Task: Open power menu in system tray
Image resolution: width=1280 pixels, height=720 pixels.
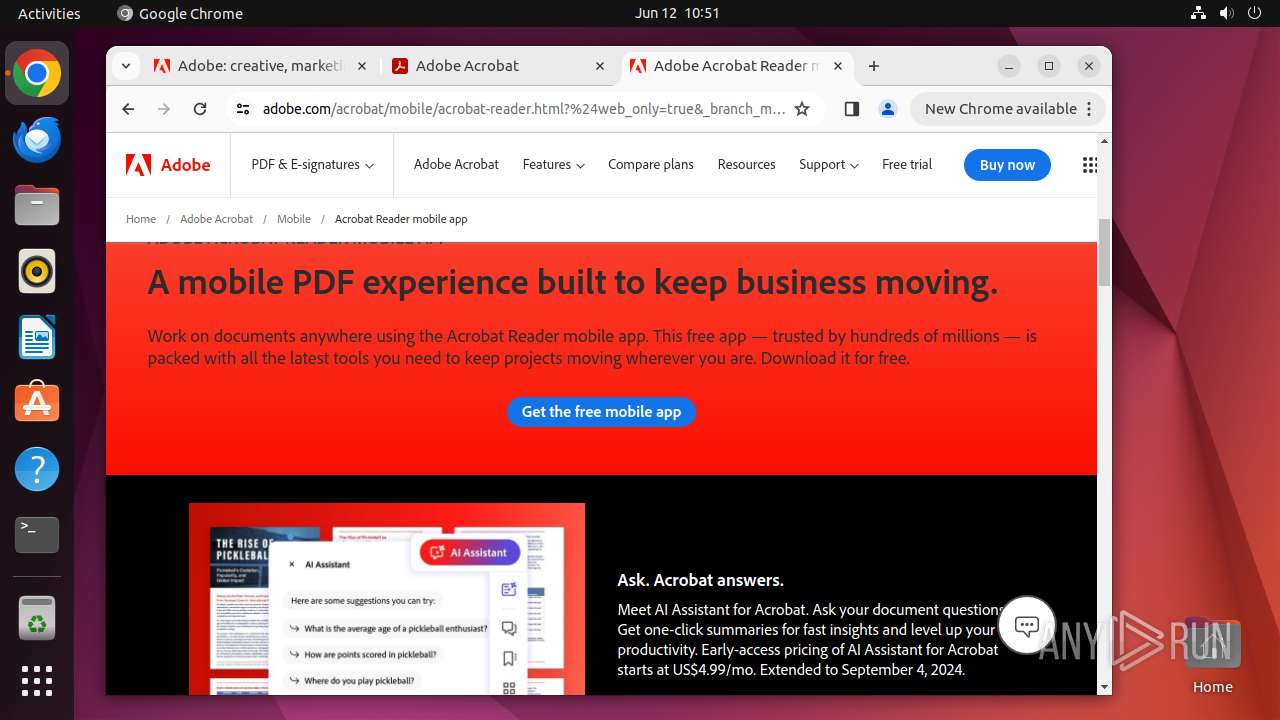Action: tap(1254, 13)
